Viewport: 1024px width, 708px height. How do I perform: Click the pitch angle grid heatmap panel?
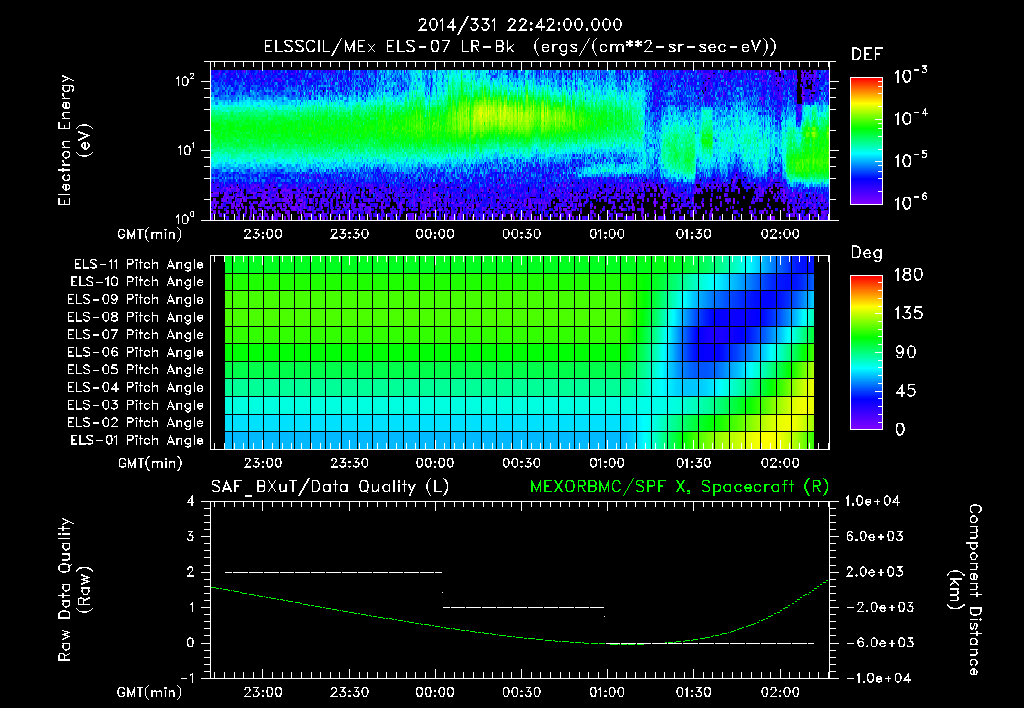click(520, 353)
